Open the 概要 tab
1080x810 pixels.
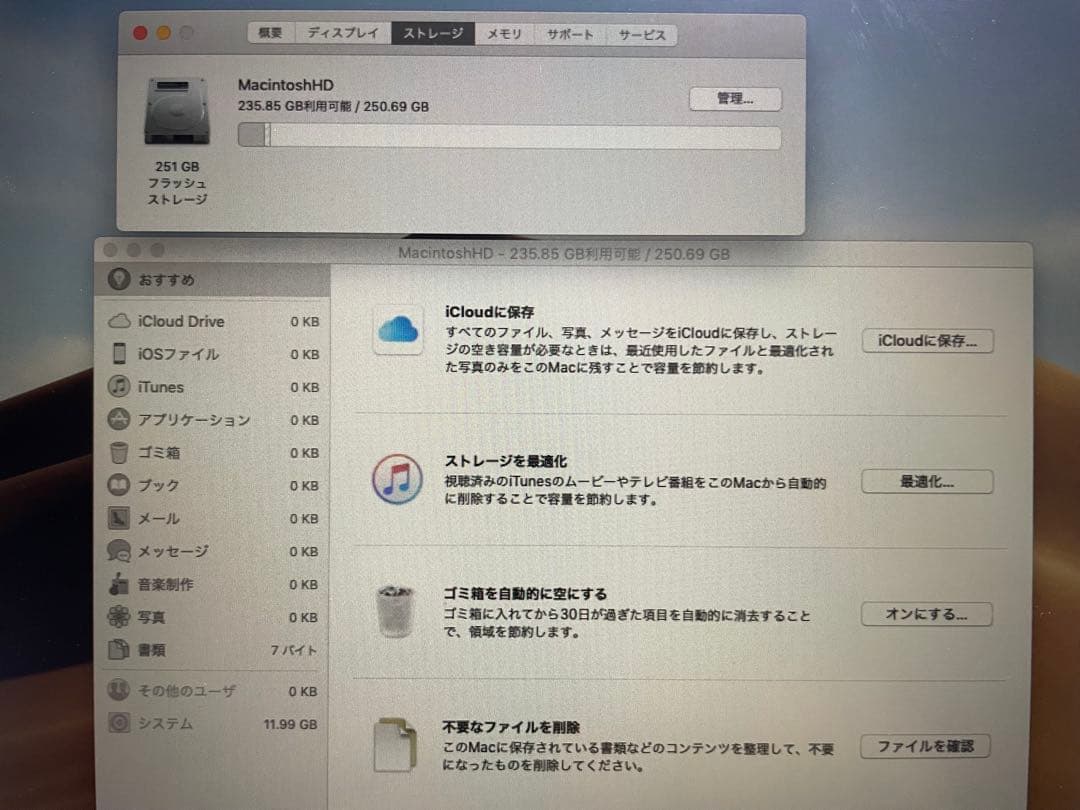click(x=268, y=32)
